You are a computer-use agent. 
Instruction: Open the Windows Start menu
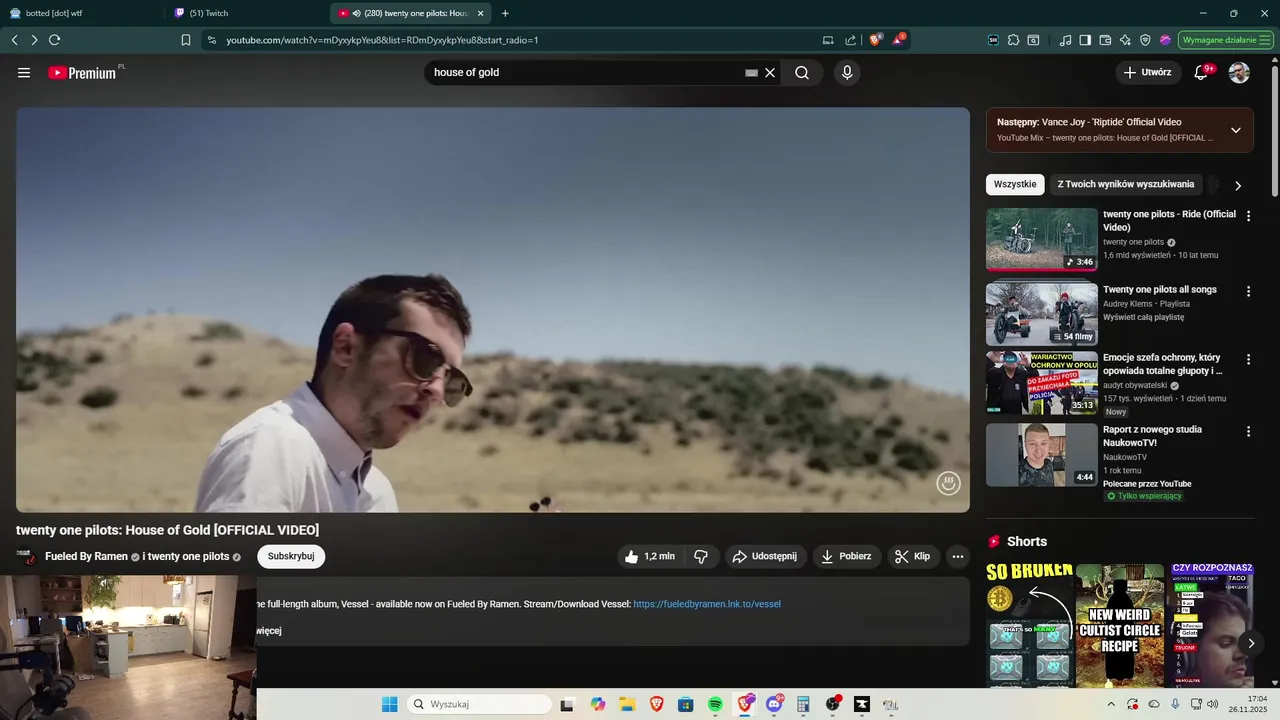pos(389,704)
